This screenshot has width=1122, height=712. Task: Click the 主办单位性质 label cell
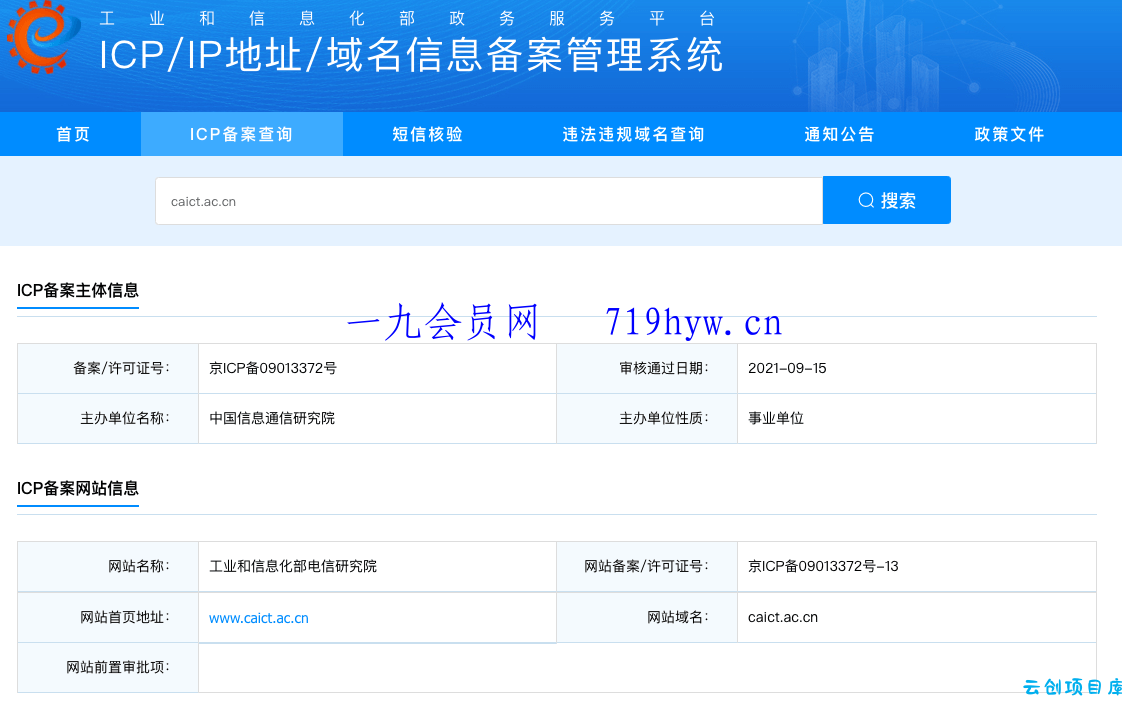(647, 419)
